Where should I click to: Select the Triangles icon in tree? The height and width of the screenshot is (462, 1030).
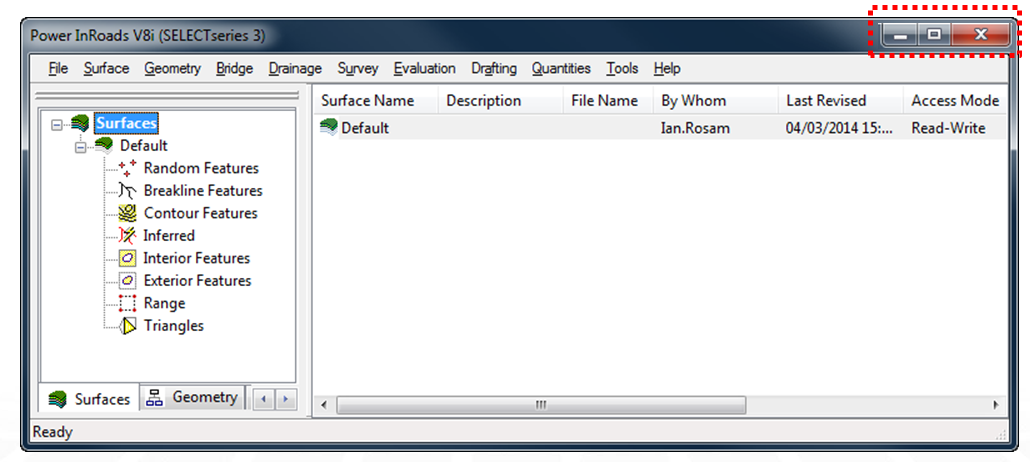coord(128,325)
